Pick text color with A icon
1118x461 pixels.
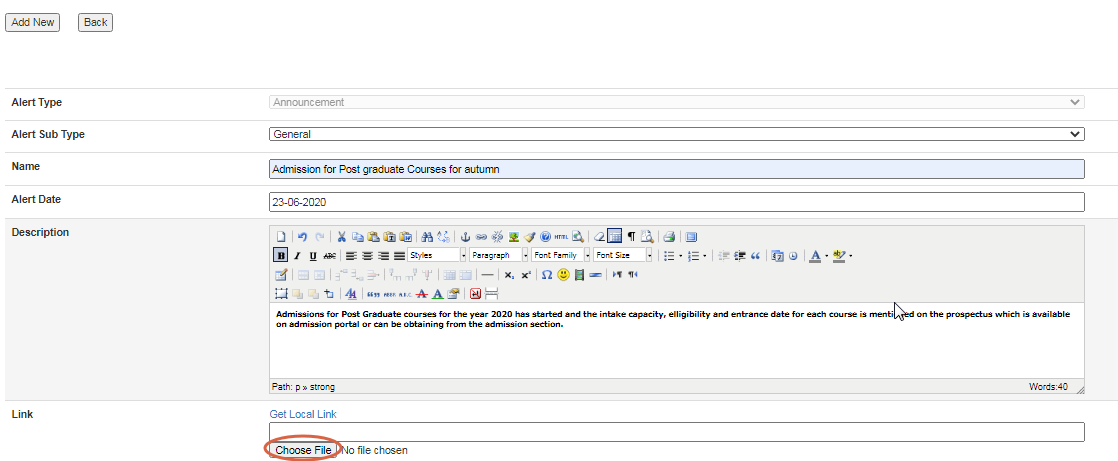[815, 256]
